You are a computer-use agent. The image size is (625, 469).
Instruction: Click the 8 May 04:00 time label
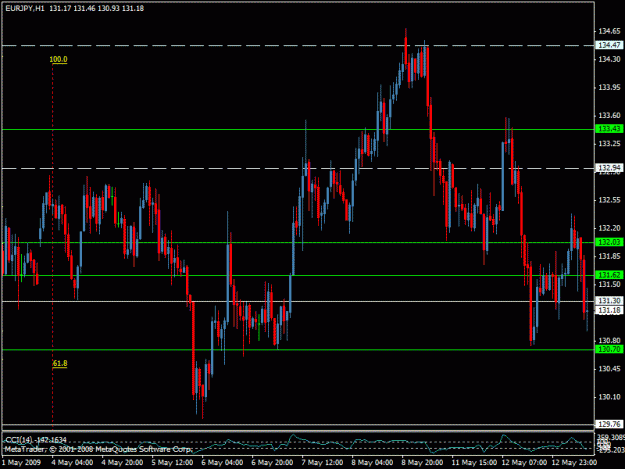coord(372,463)
